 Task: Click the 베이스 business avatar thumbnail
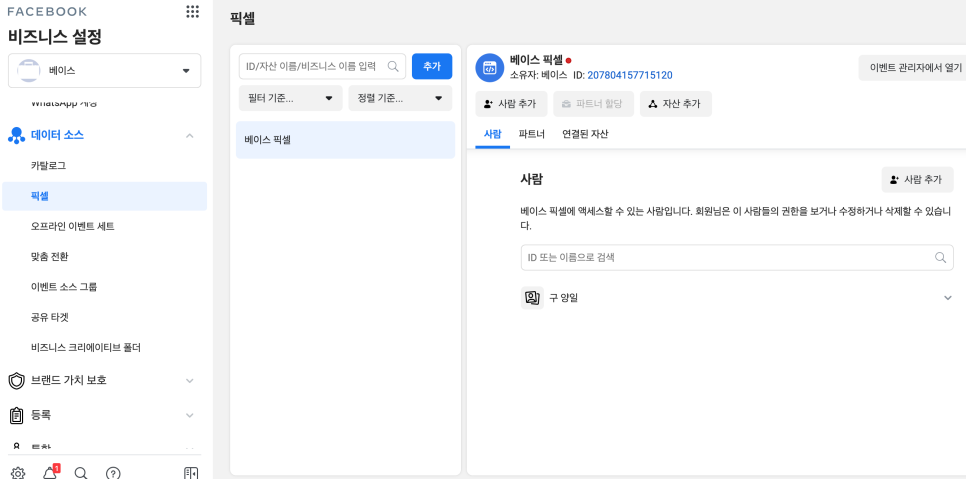pyautogui.click(x=29, y=71)
